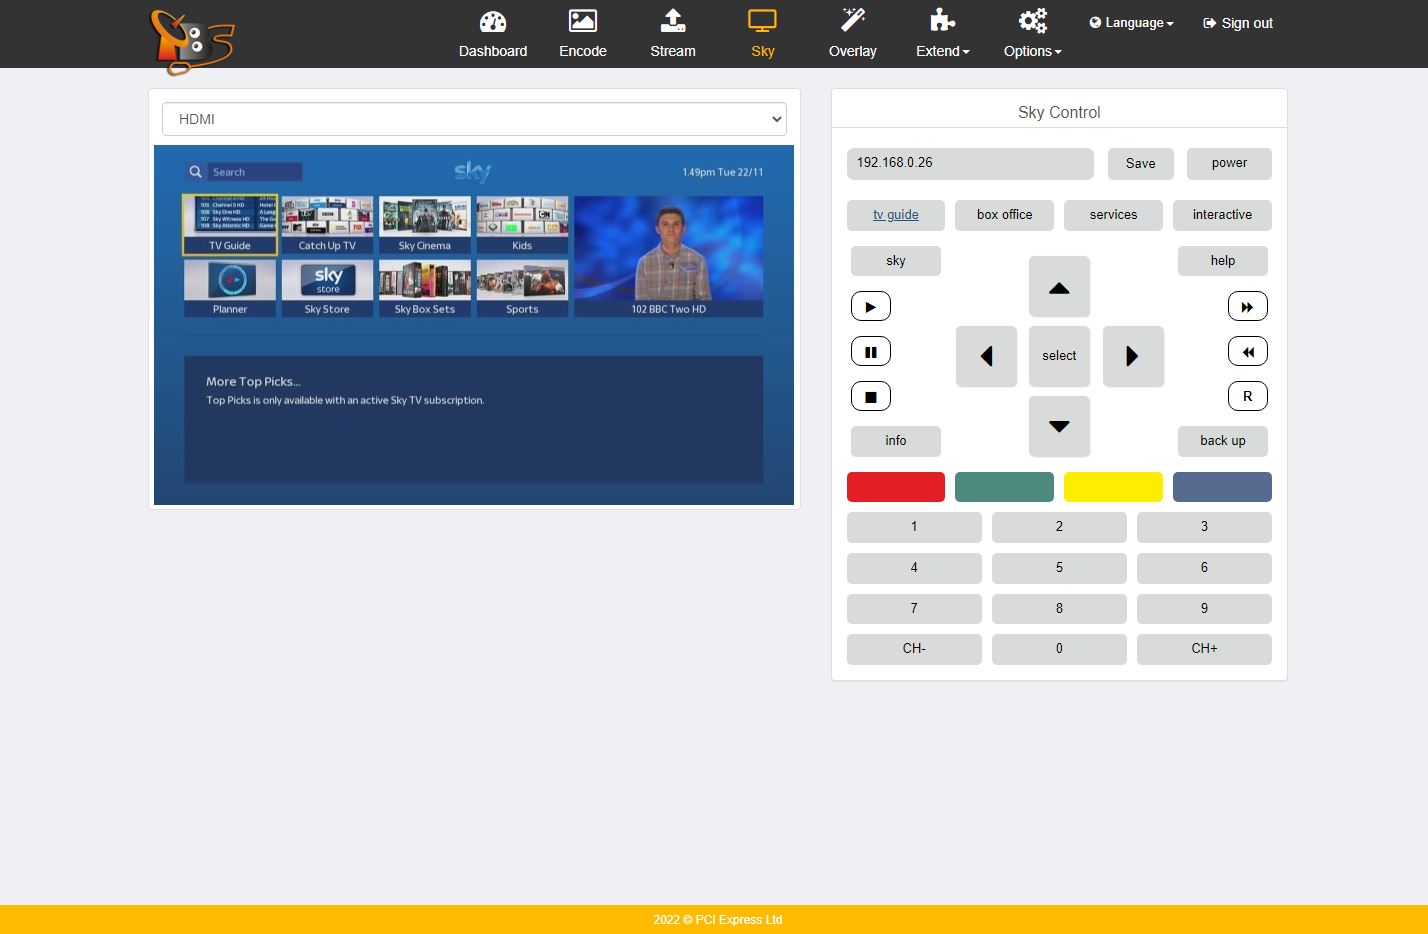The height and width of the screenshot is (934, 1428).
Task: Save the Sky box IP address
Action: click(x=1140, y=164)
